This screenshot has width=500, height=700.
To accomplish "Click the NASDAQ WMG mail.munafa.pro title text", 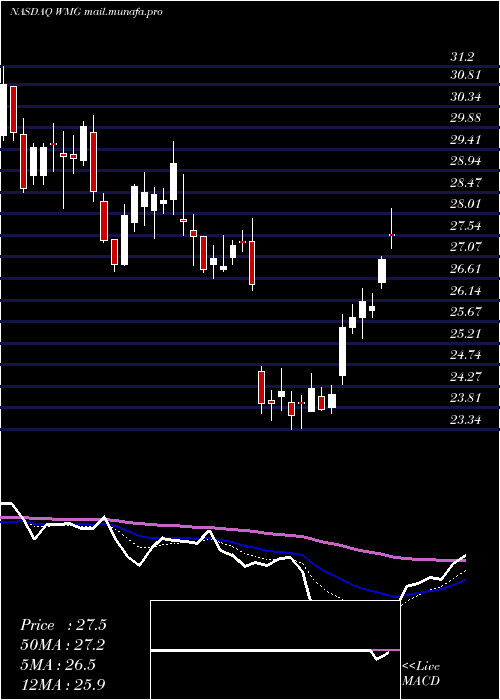I will pyautogui.click(x=86, y=12).
